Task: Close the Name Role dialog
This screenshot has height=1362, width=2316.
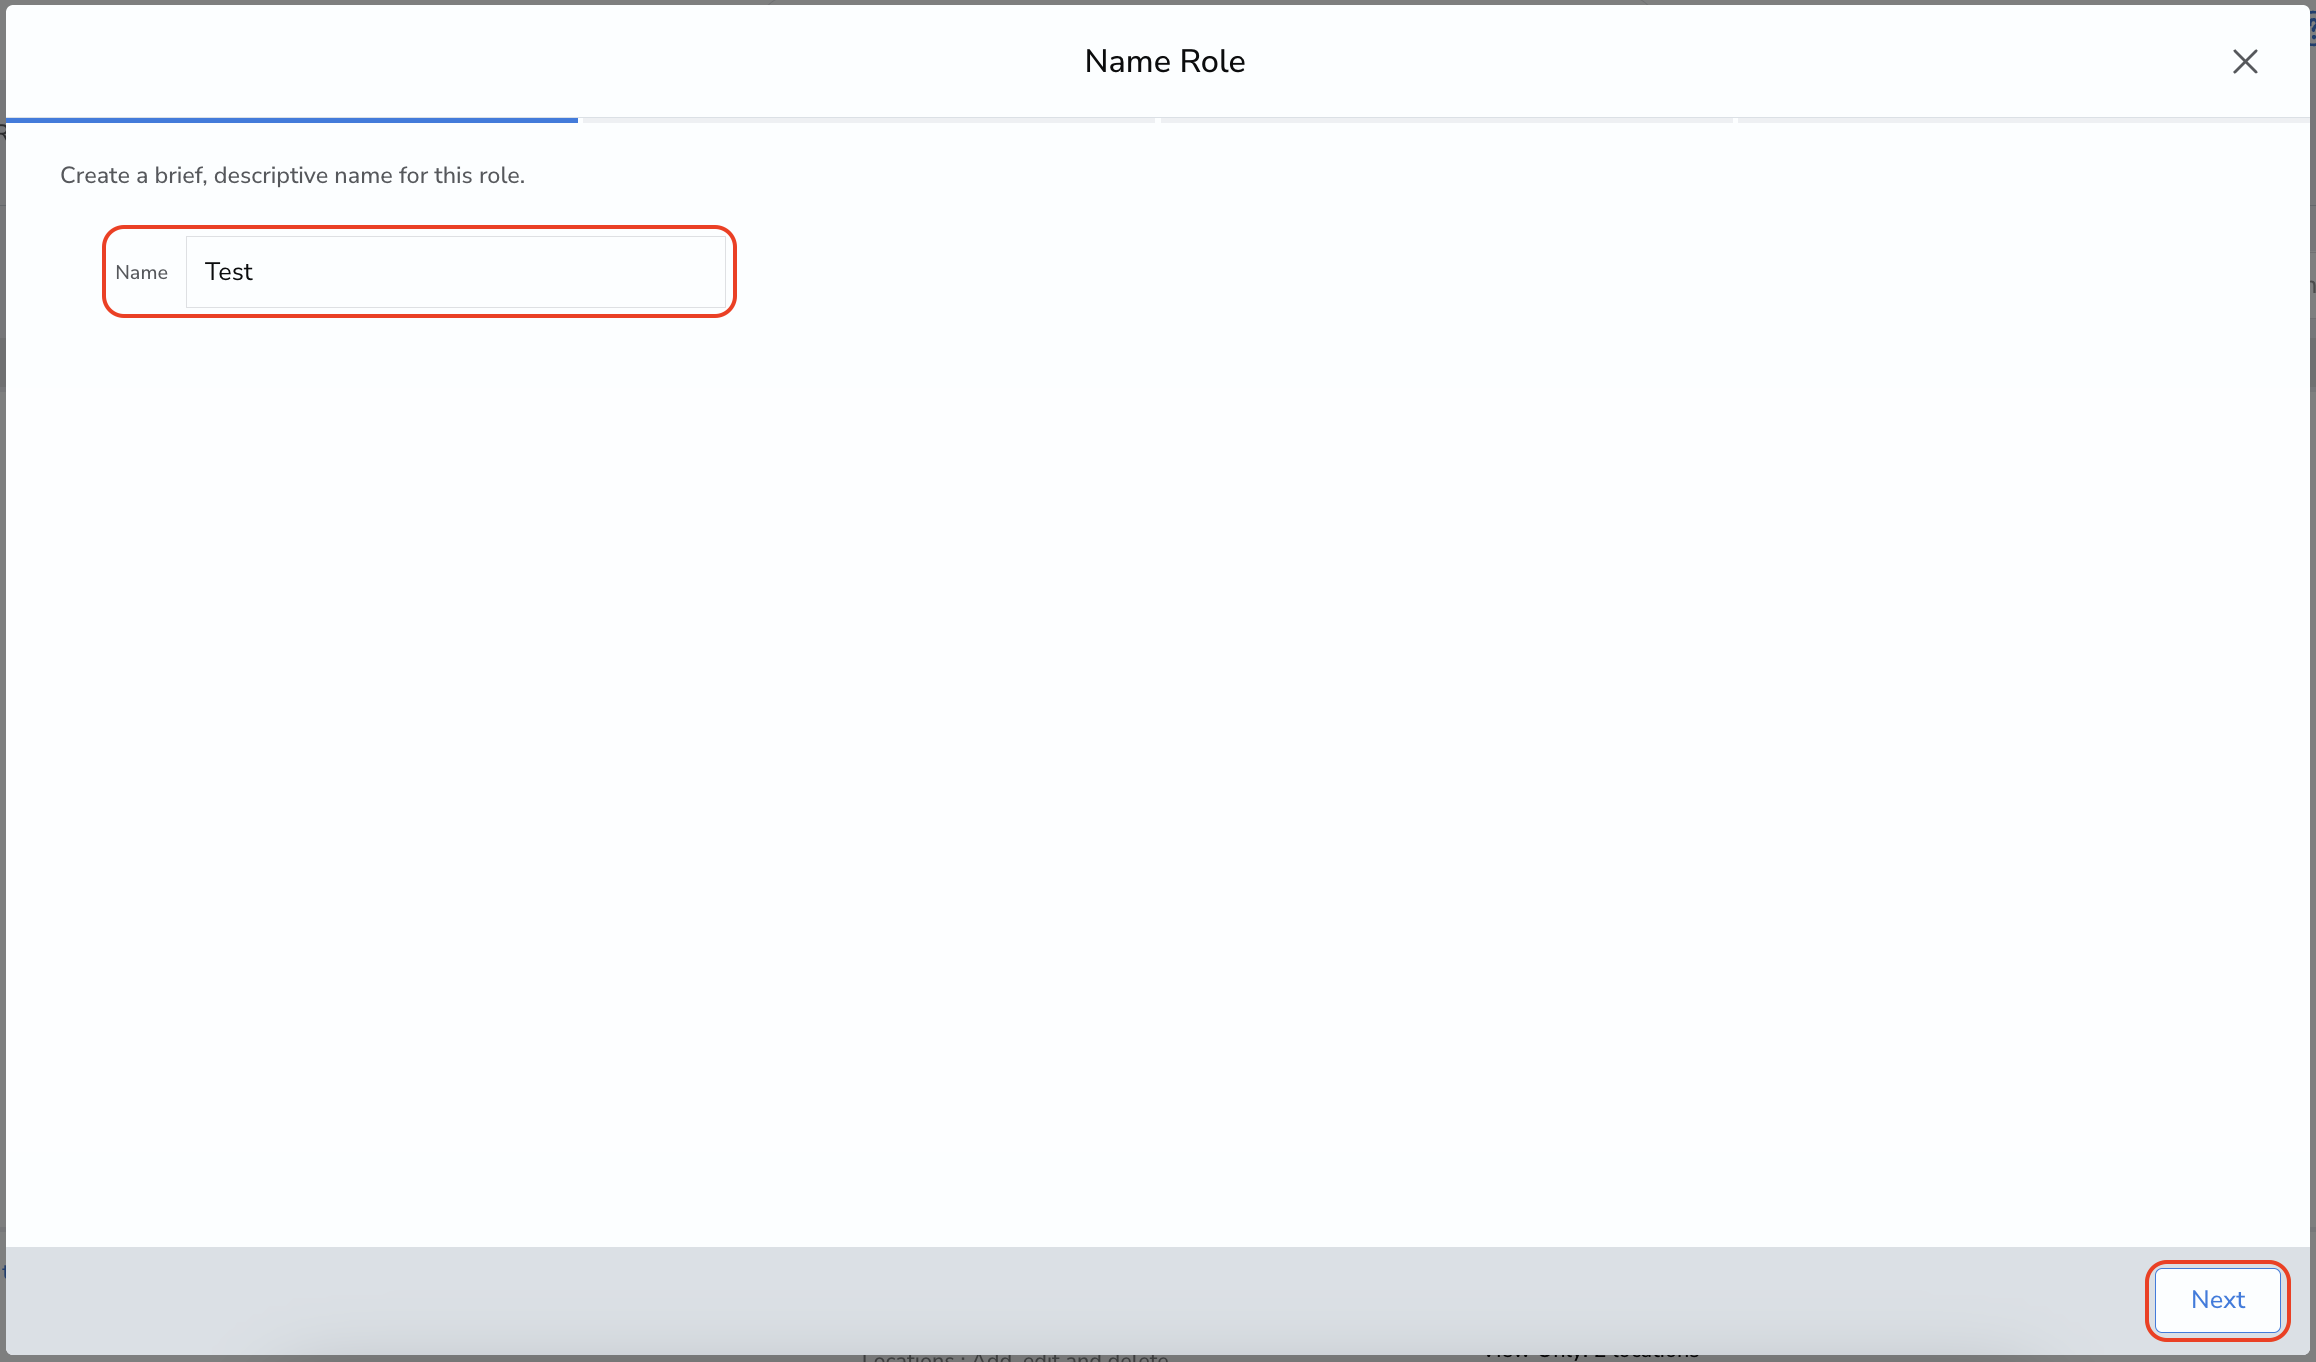Action: click(2245, 62)
